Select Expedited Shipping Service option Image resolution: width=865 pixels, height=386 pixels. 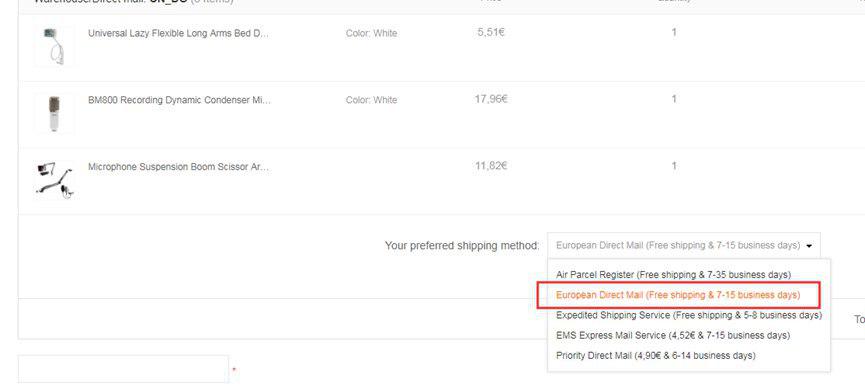click(x=689, y=315)
